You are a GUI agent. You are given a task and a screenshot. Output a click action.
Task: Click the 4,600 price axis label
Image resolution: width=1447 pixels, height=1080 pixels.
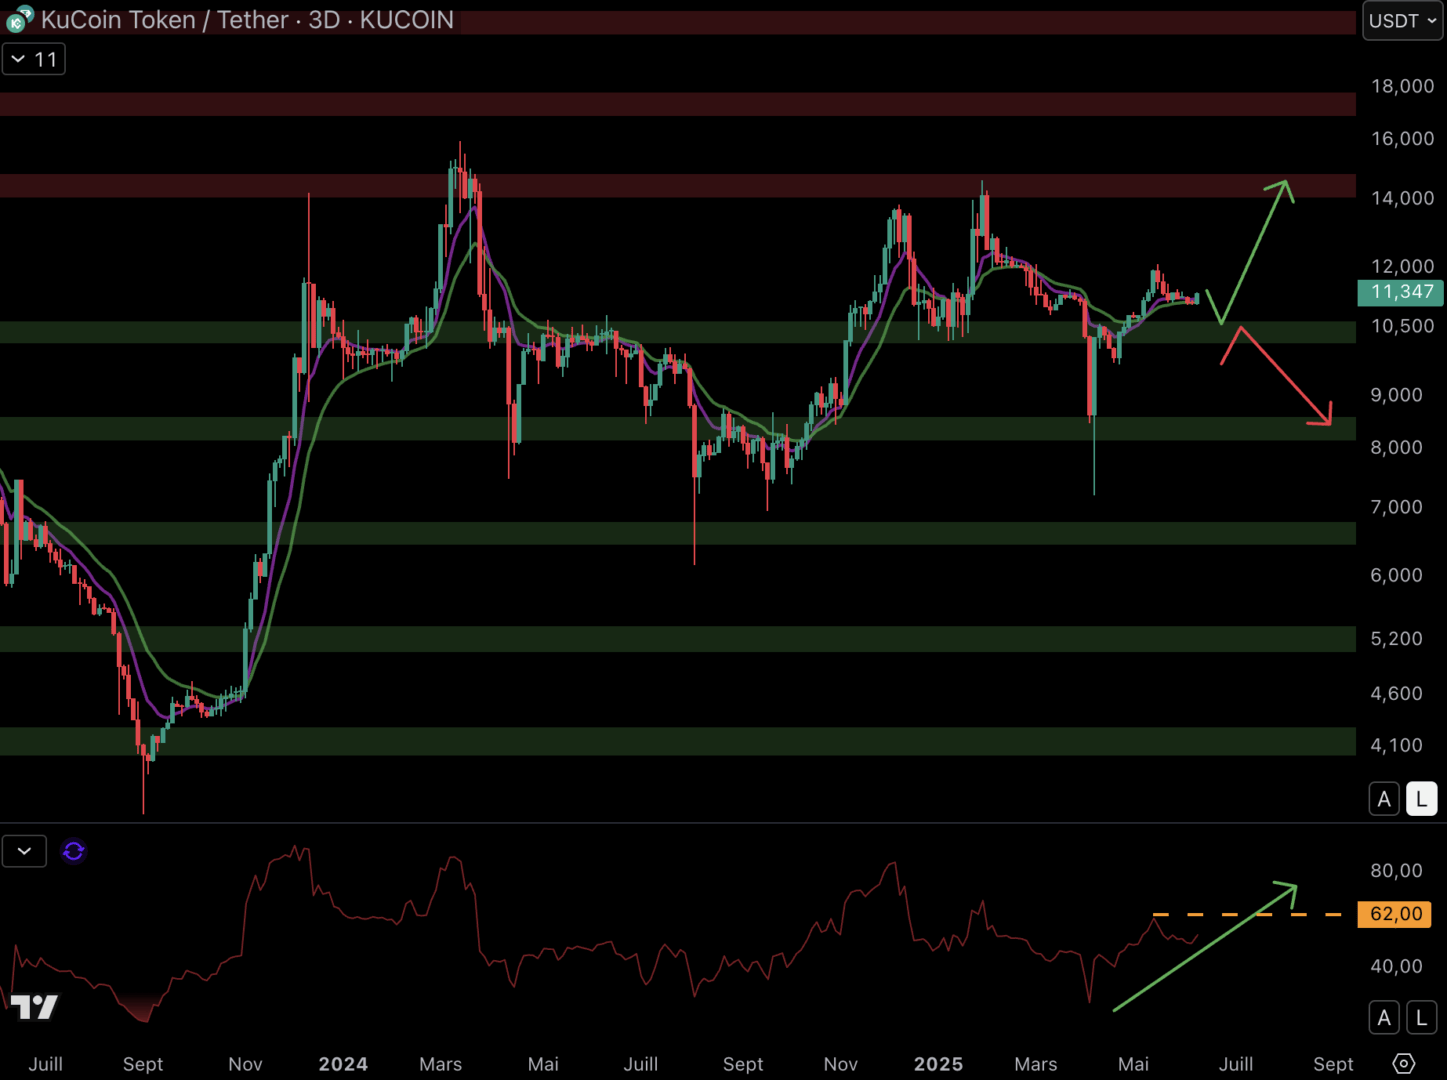click(x=1396, y=693)
